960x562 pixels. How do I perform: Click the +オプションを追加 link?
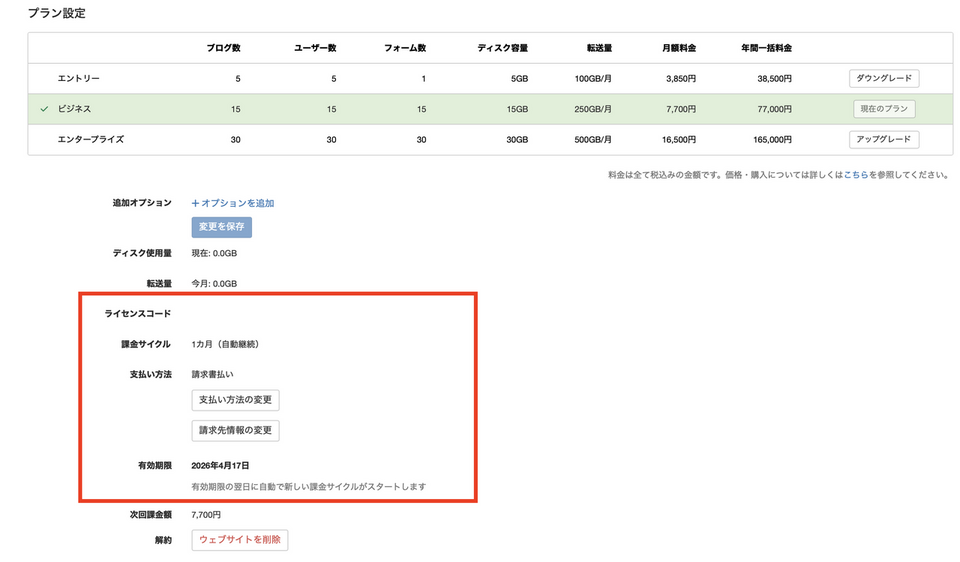(x=232, y=203)
